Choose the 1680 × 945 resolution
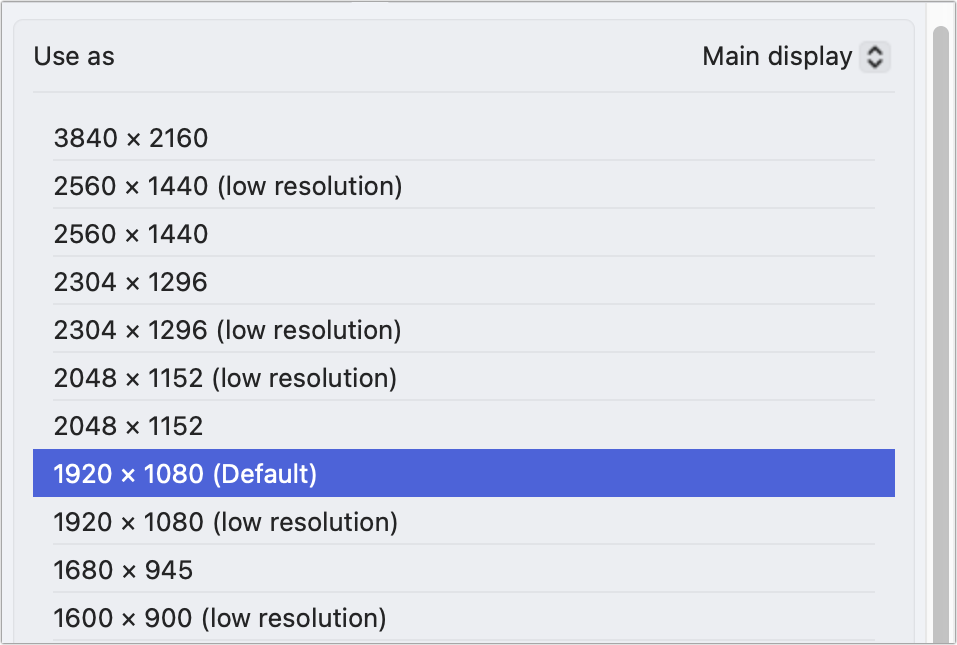The width and height of the screenshot is (957, 645). point(123,570)
